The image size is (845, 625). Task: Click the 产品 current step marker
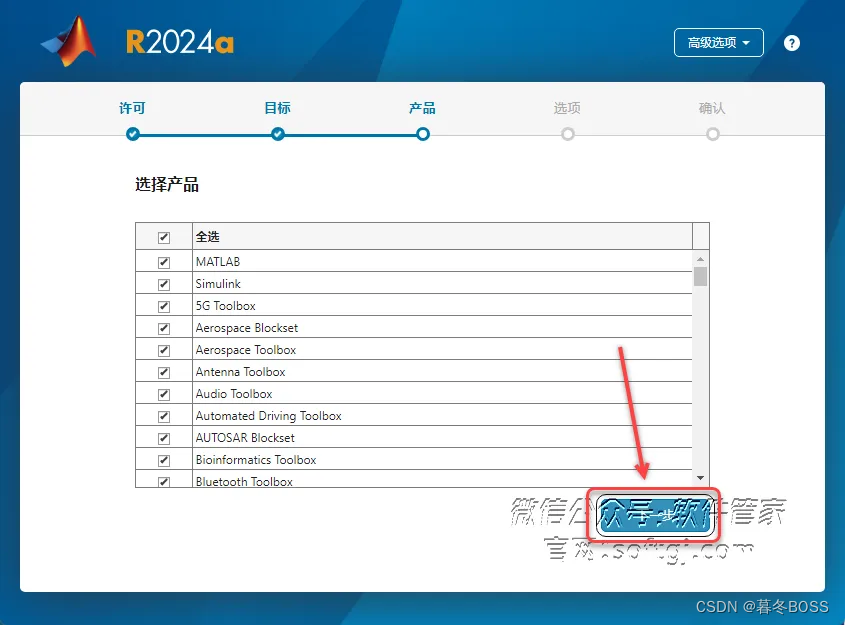423,134
